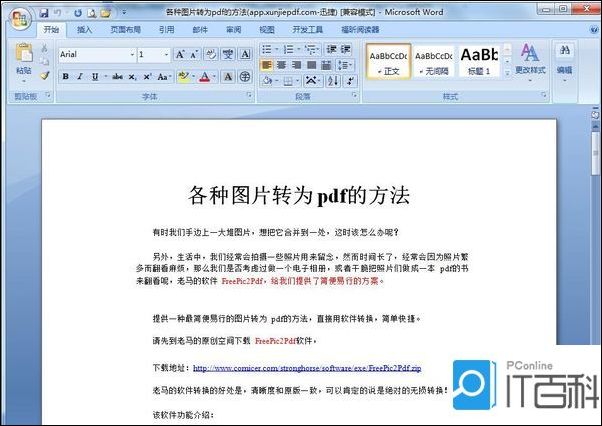Toggle superscript formatting
This screenshot has width=602, height=426.
click(147, 77)
